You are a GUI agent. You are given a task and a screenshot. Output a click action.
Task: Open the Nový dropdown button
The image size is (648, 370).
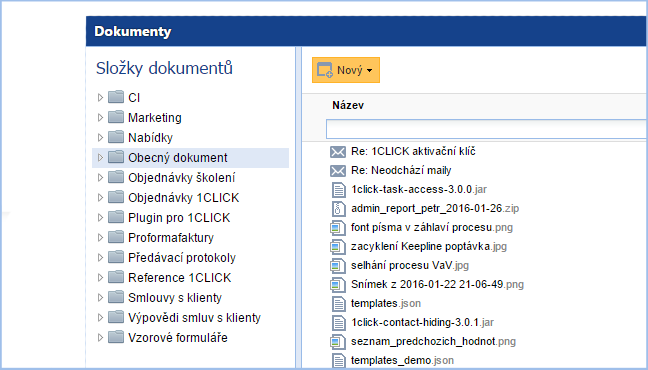[345, 70]
